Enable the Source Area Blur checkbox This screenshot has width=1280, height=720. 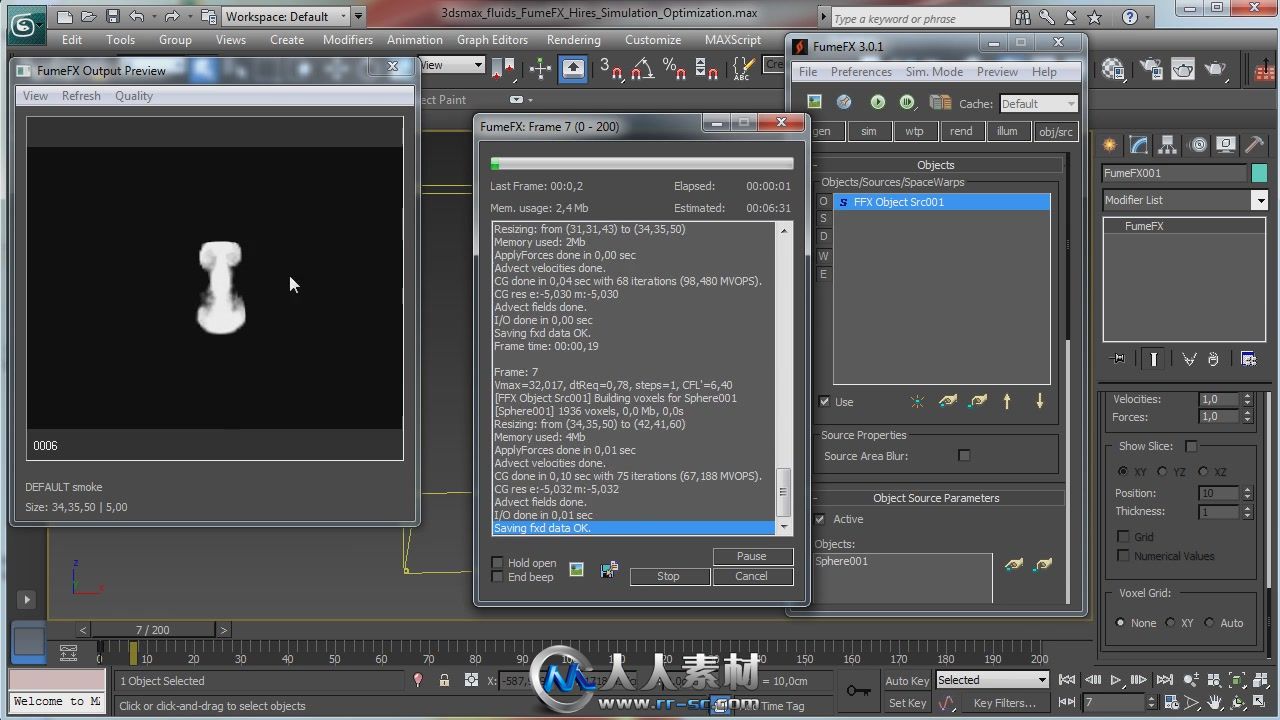click(x=964, y=455)
